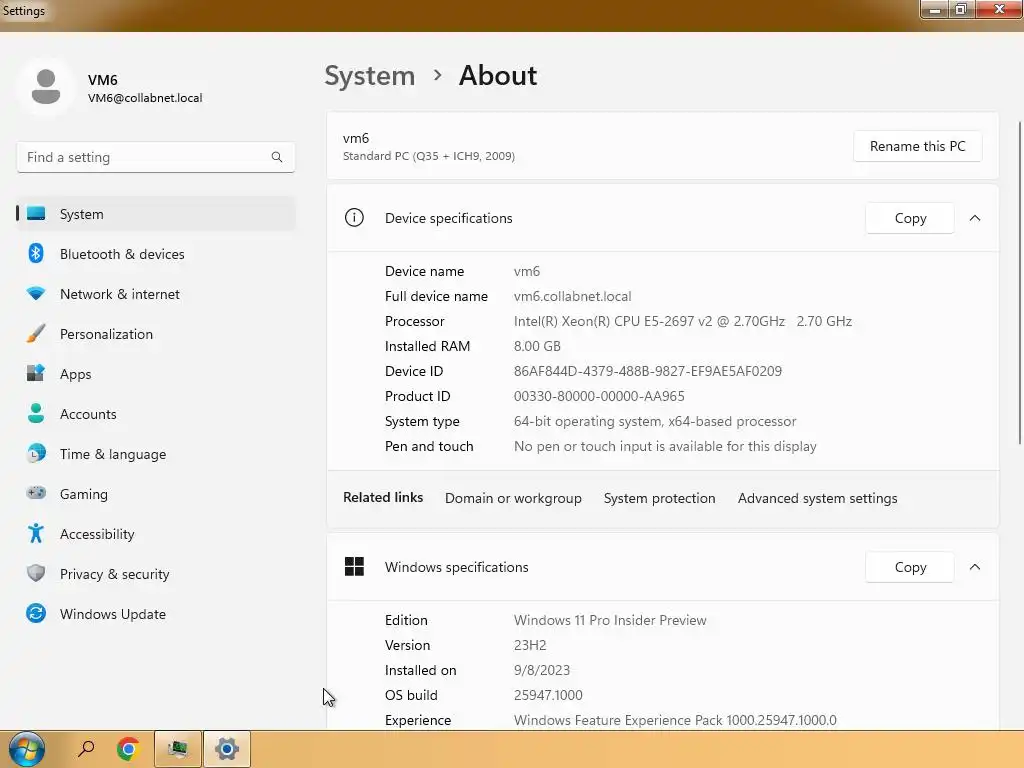Copy the Device specifications

click(910, 218)
